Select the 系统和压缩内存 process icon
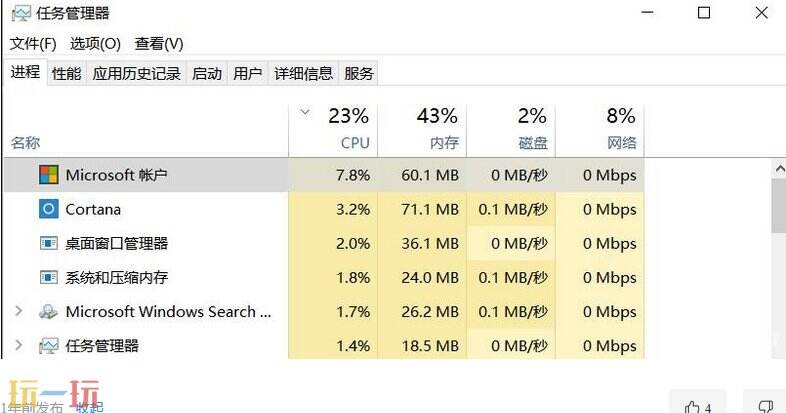This screenshot has height=413, width=786. point(48,277)
